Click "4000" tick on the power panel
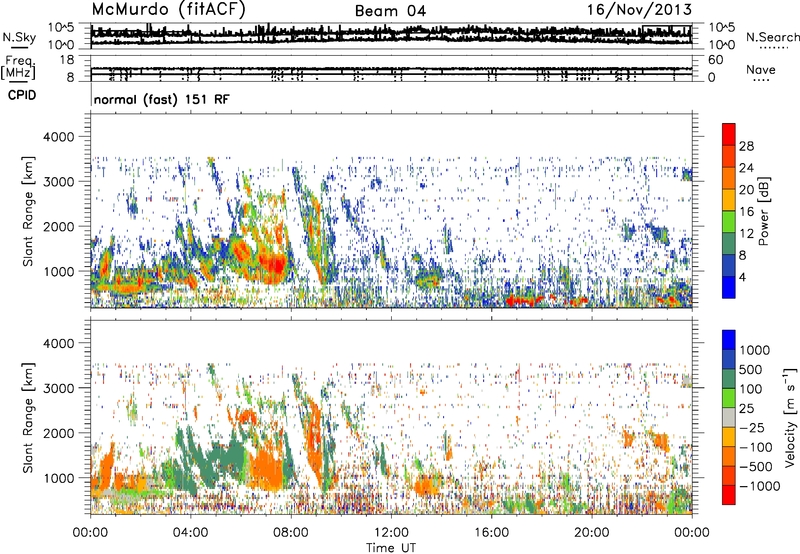Image resolution: width=800 pixels, height=554 pixels. 58,137
